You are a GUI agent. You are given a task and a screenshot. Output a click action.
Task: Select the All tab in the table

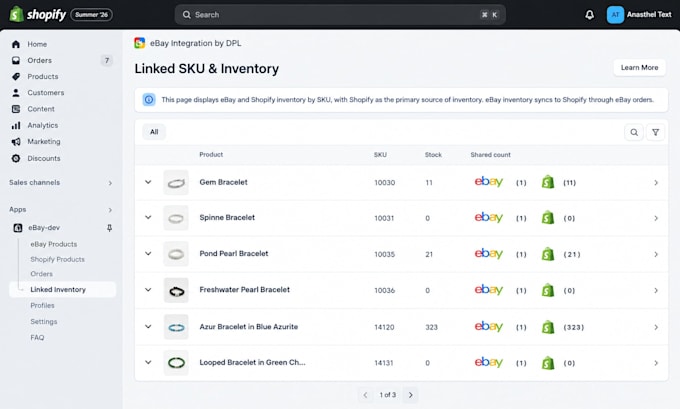pyautogui.click(x=154, y=132)
